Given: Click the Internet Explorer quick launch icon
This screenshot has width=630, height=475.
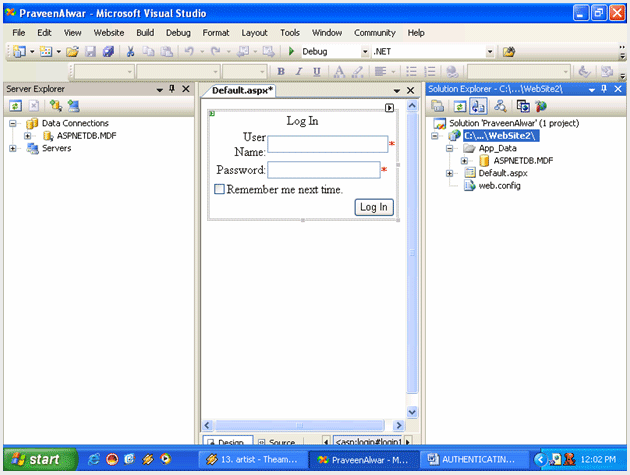Looking at the screenshot, I should point(94,459).
